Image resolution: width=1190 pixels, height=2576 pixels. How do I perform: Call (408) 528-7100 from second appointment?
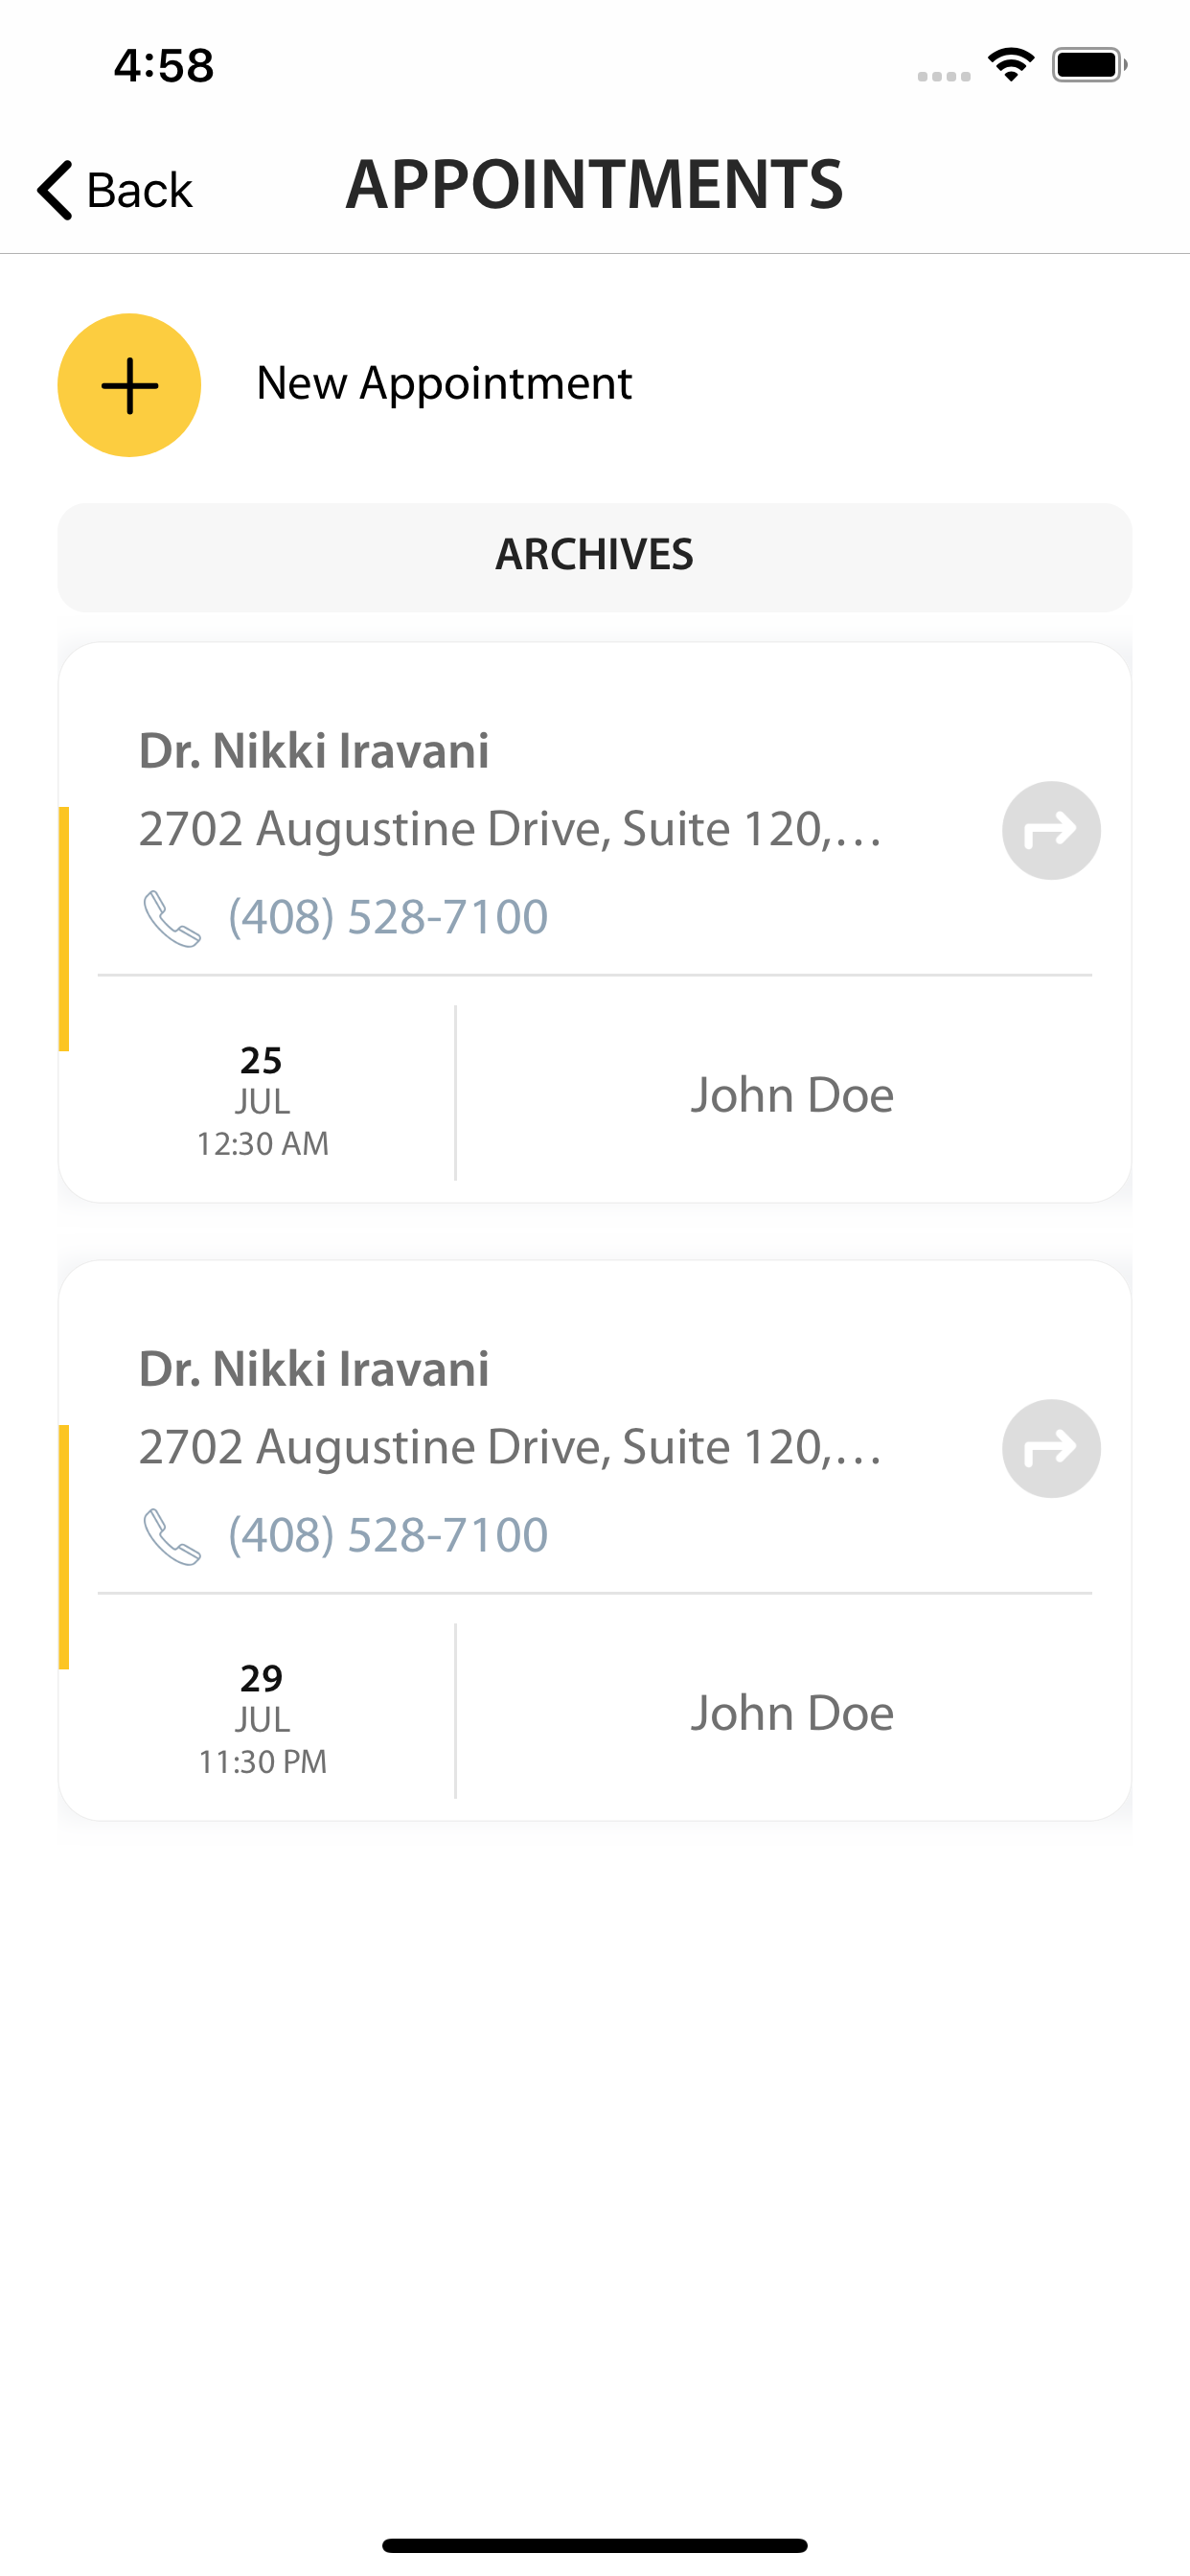tap(388, 1535)
